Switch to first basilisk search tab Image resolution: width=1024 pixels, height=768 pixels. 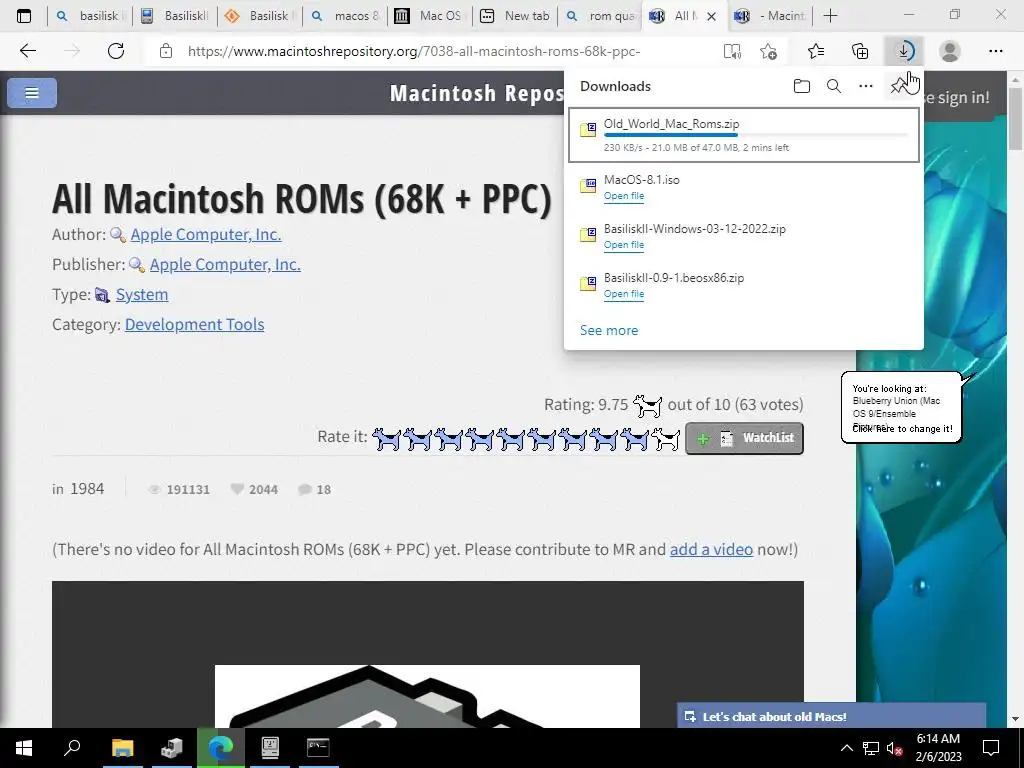click(89, 16)
